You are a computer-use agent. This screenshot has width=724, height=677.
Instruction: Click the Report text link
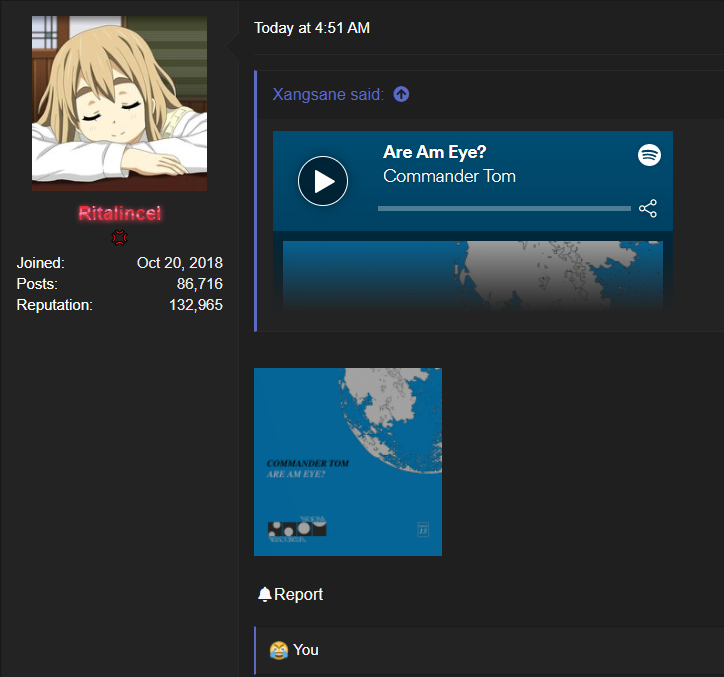pyautogui.click(x=298, y=594)
